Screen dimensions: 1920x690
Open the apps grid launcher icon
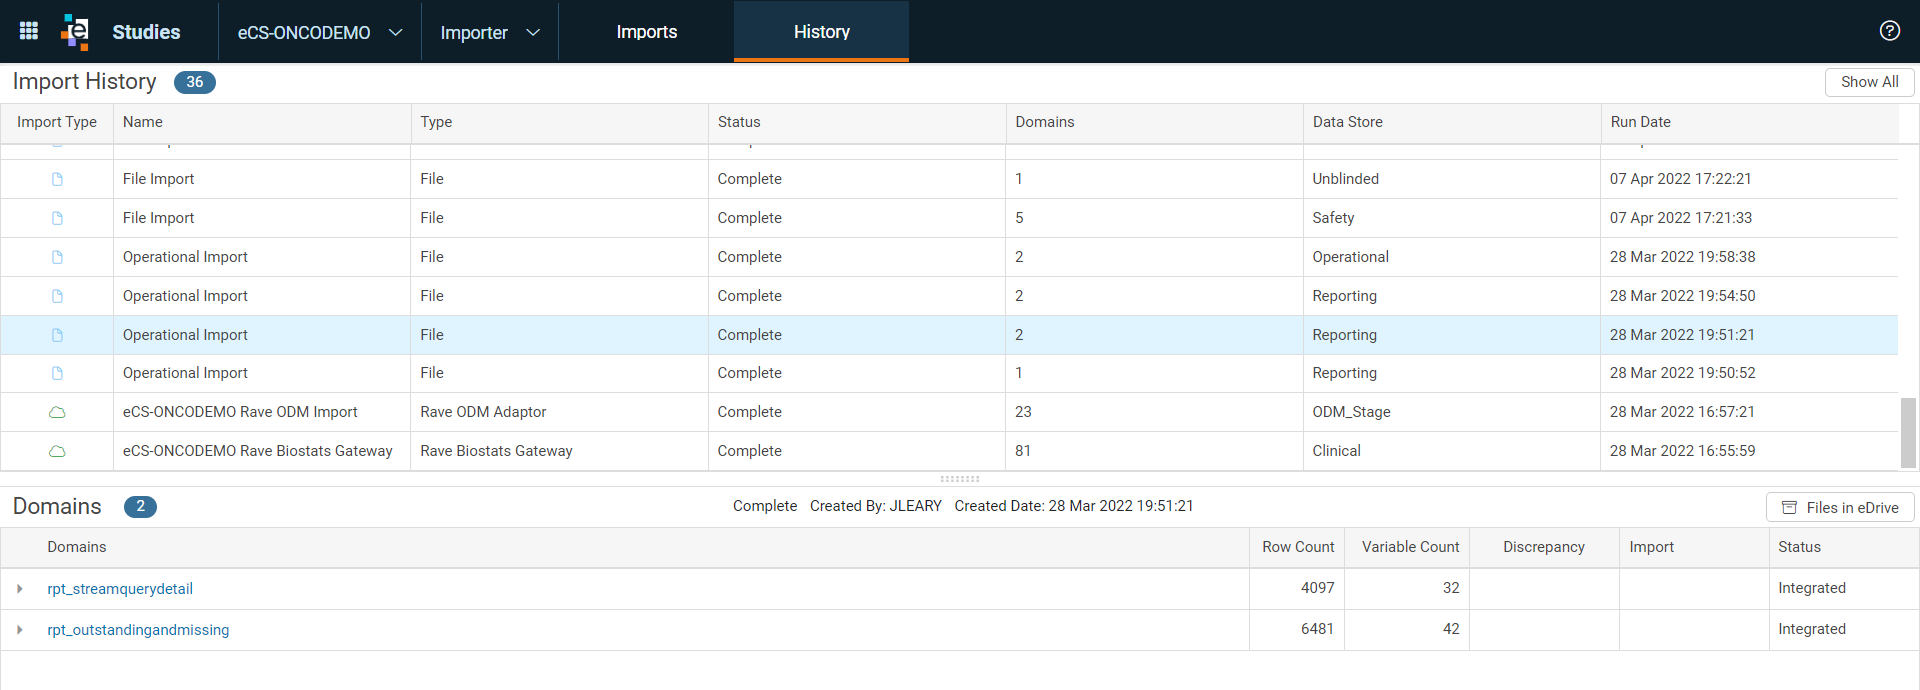(x=29, y=31)
